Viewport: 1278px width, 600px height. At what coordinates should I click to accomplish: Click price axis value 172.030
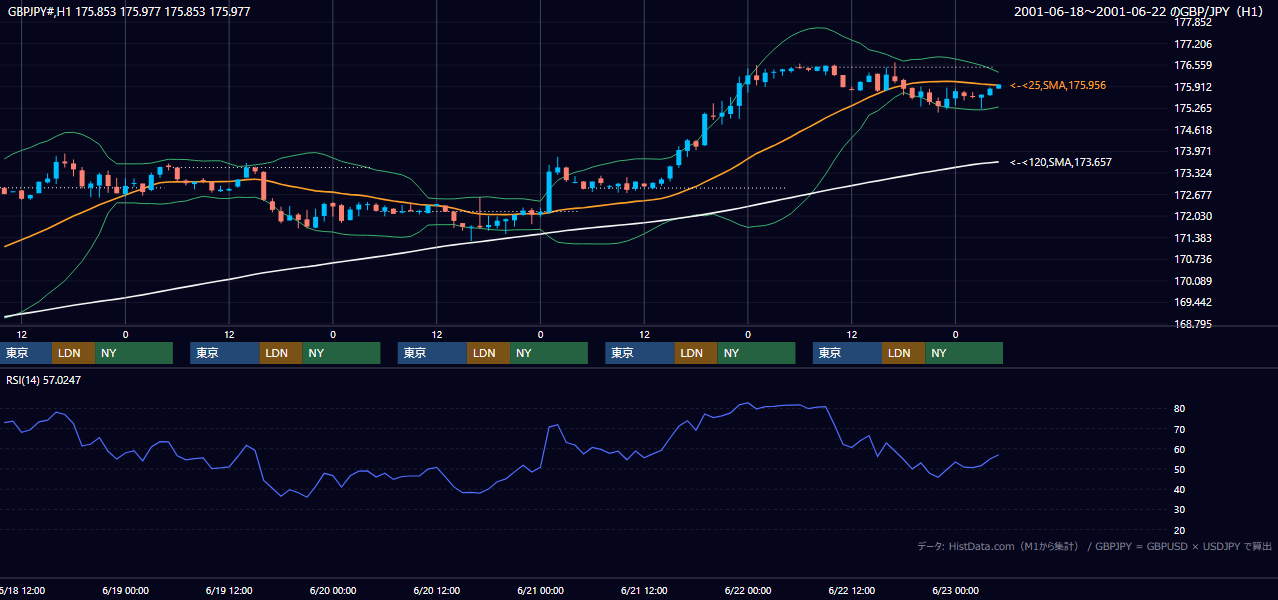pyautogui.click(x=1192, y=217)
